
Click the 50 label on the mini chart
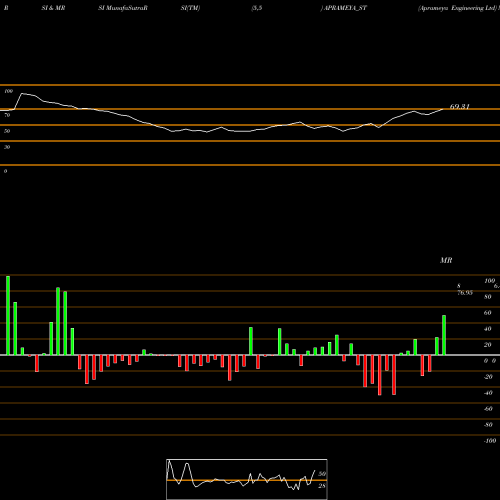click(322, 474)
